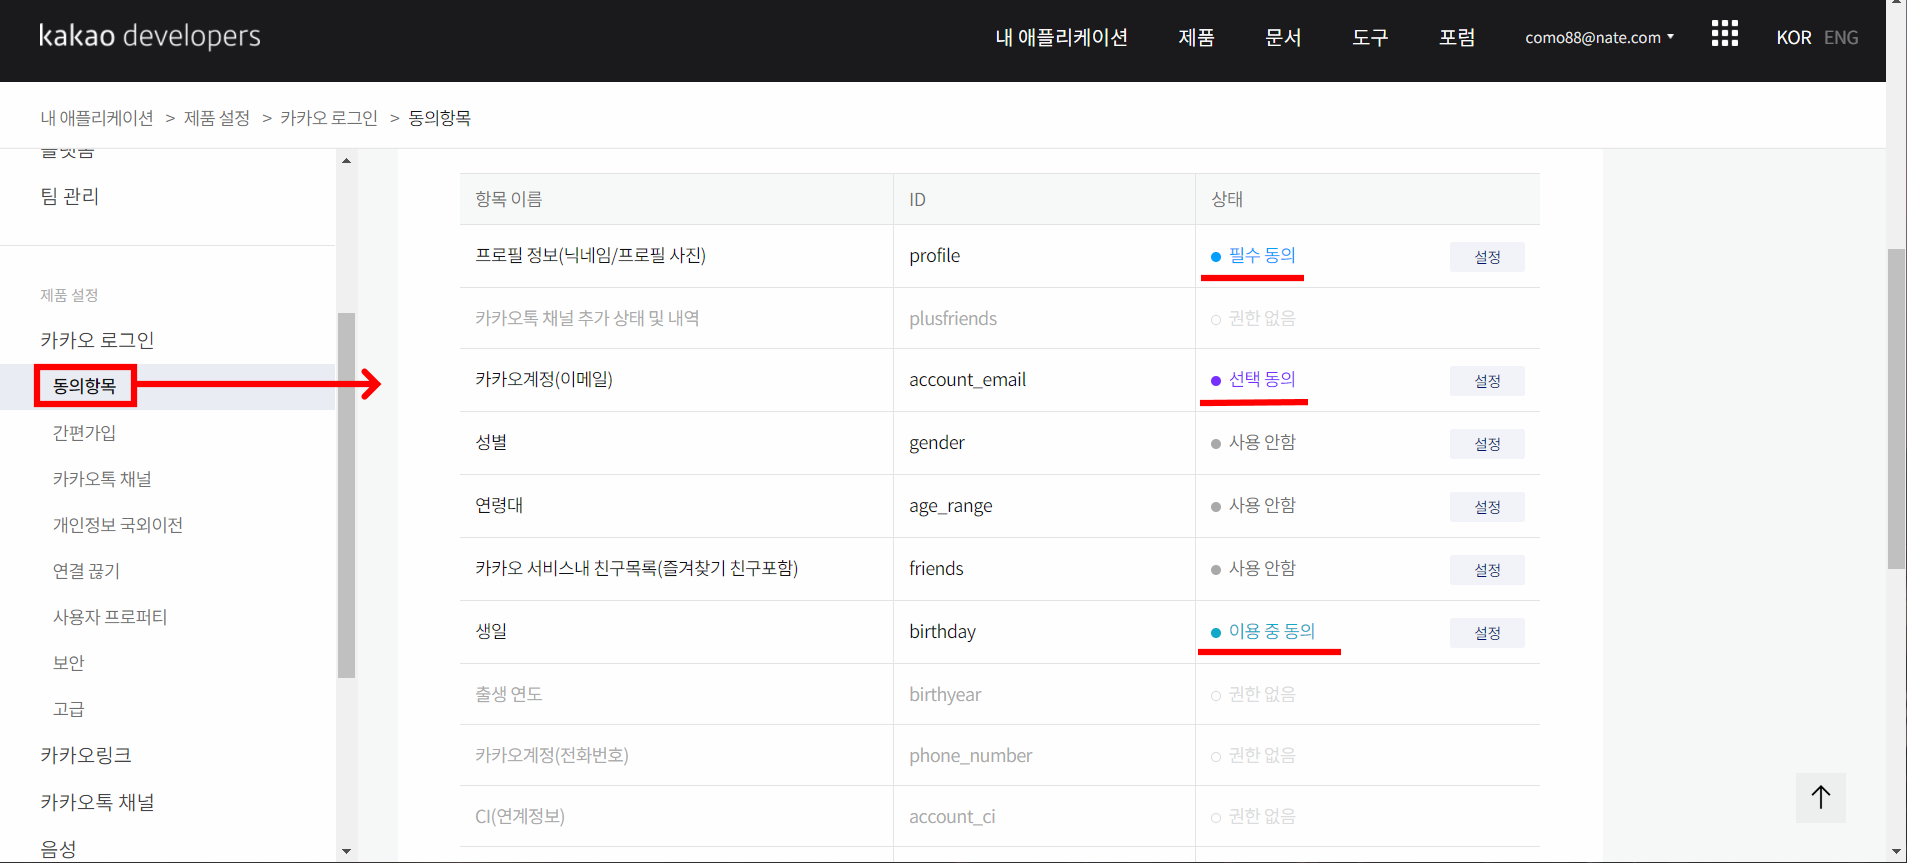Screen dimensions: 1907x863
Task: Open 개인정보 국외이전 sidebar item
Action: tap(118, 525)
